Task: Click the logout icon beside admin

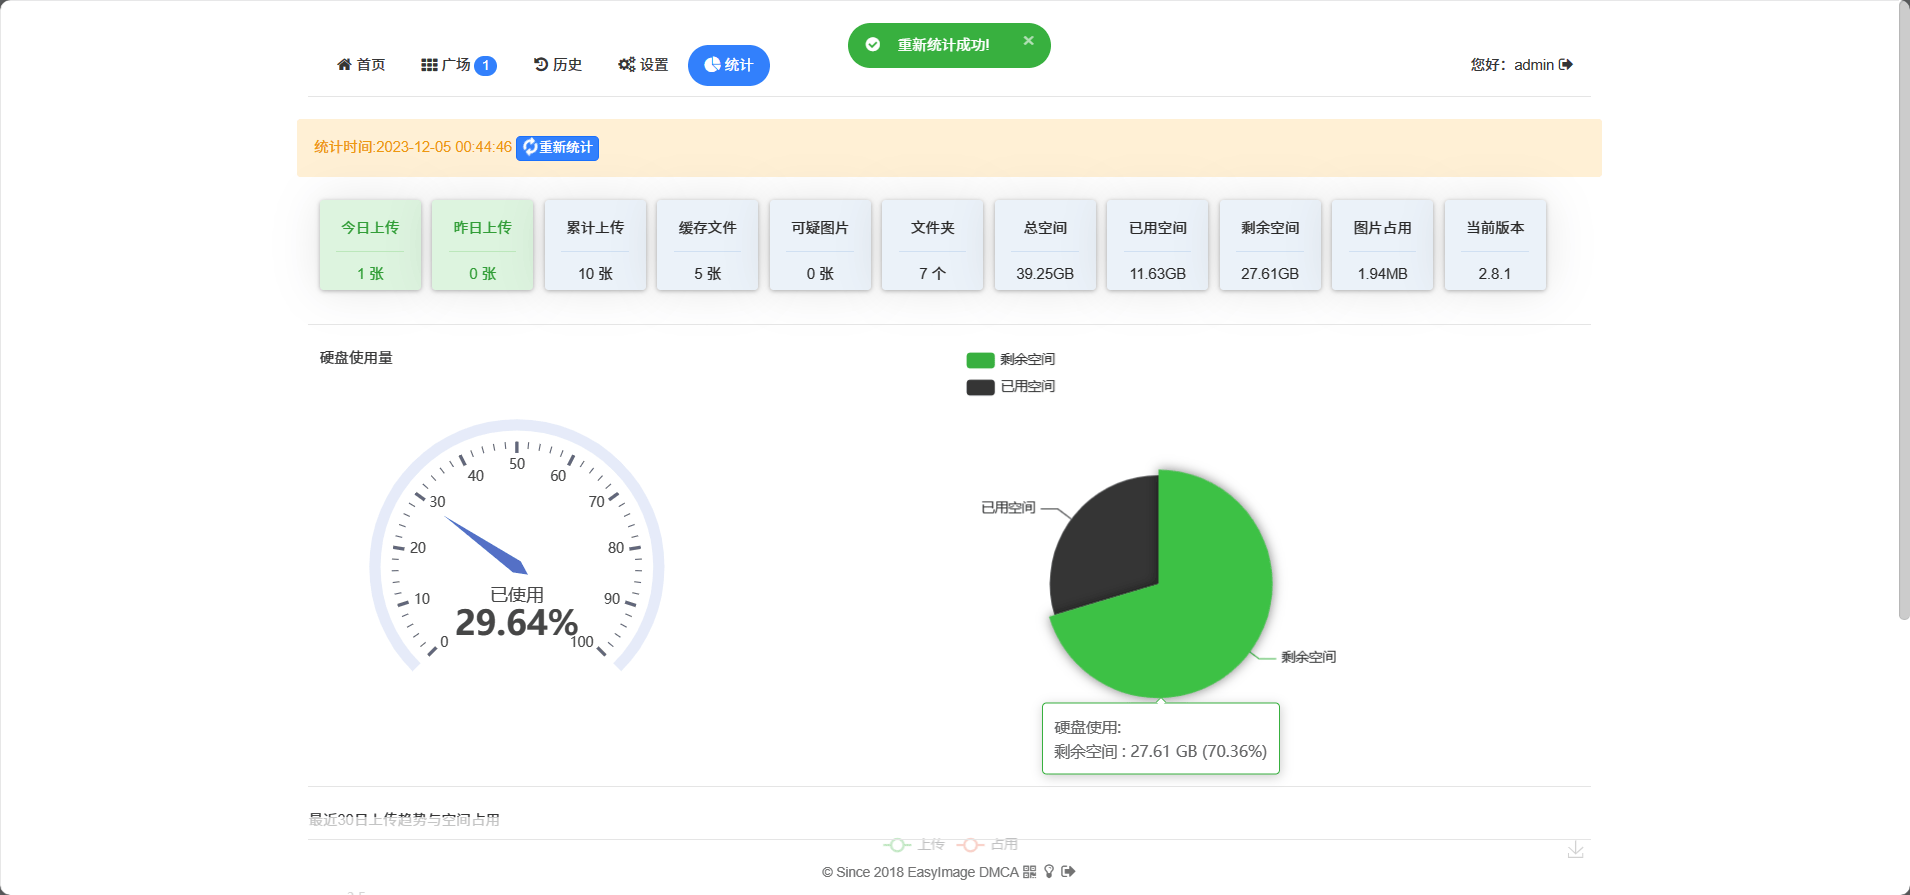Action: (1566, 65)
